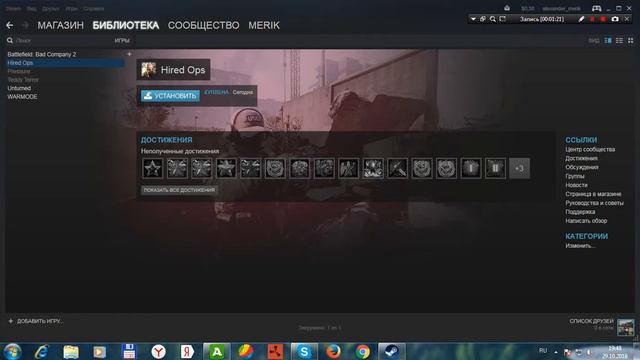The height and width of the screenshot is (360, 640).
Task: Select Teddy Terror in the game list
Action: click(23, 80)
